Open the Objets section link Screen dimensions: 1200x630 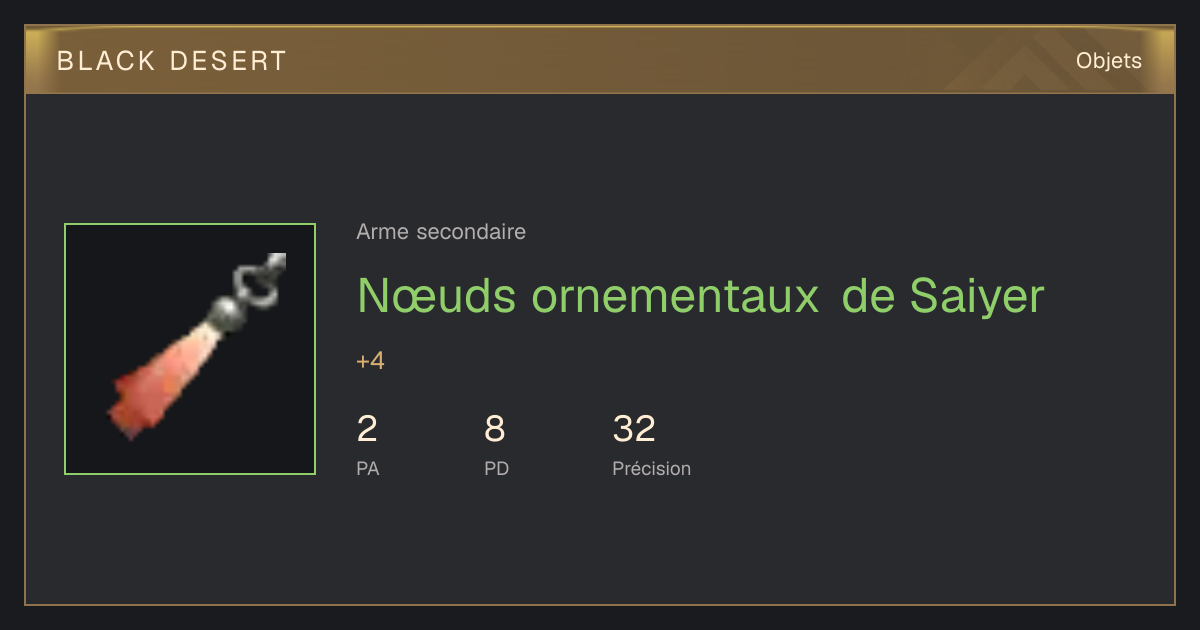tap(1109, 61)
